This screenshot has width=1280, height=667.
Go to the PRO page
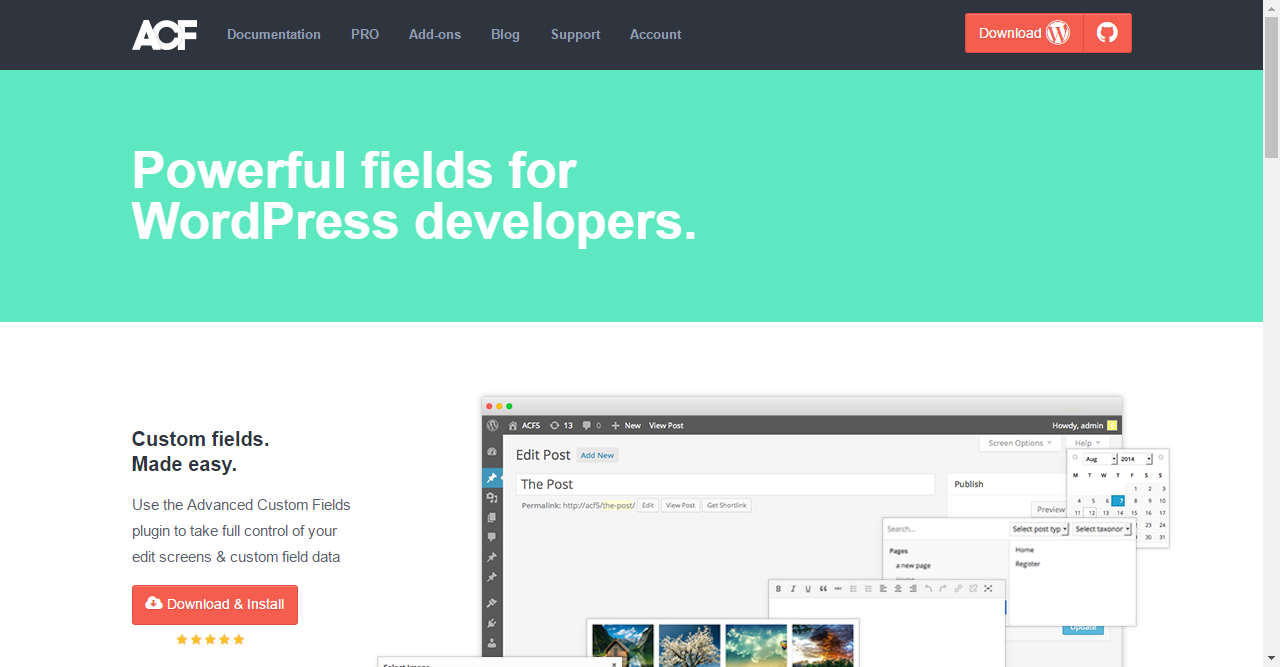click(364, 34)
